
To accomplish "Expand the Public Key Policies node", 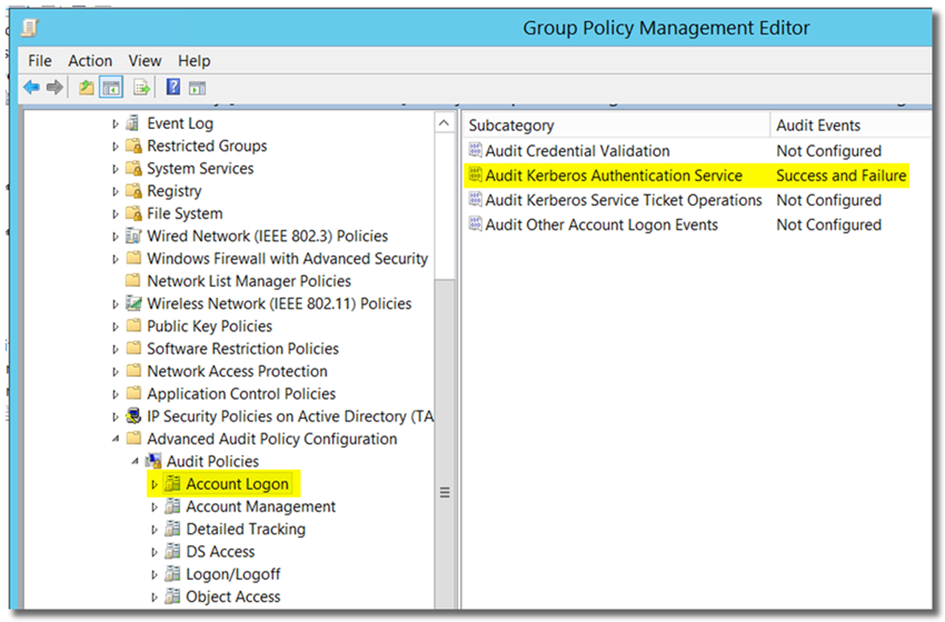I will (115, 327).
